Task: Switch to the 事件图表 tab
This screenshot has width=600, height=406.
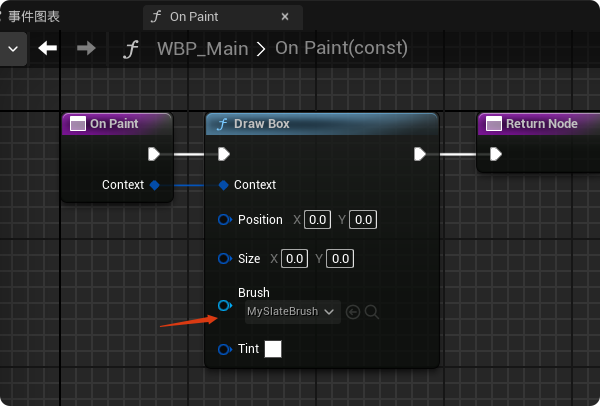Action: click(34, 16)
